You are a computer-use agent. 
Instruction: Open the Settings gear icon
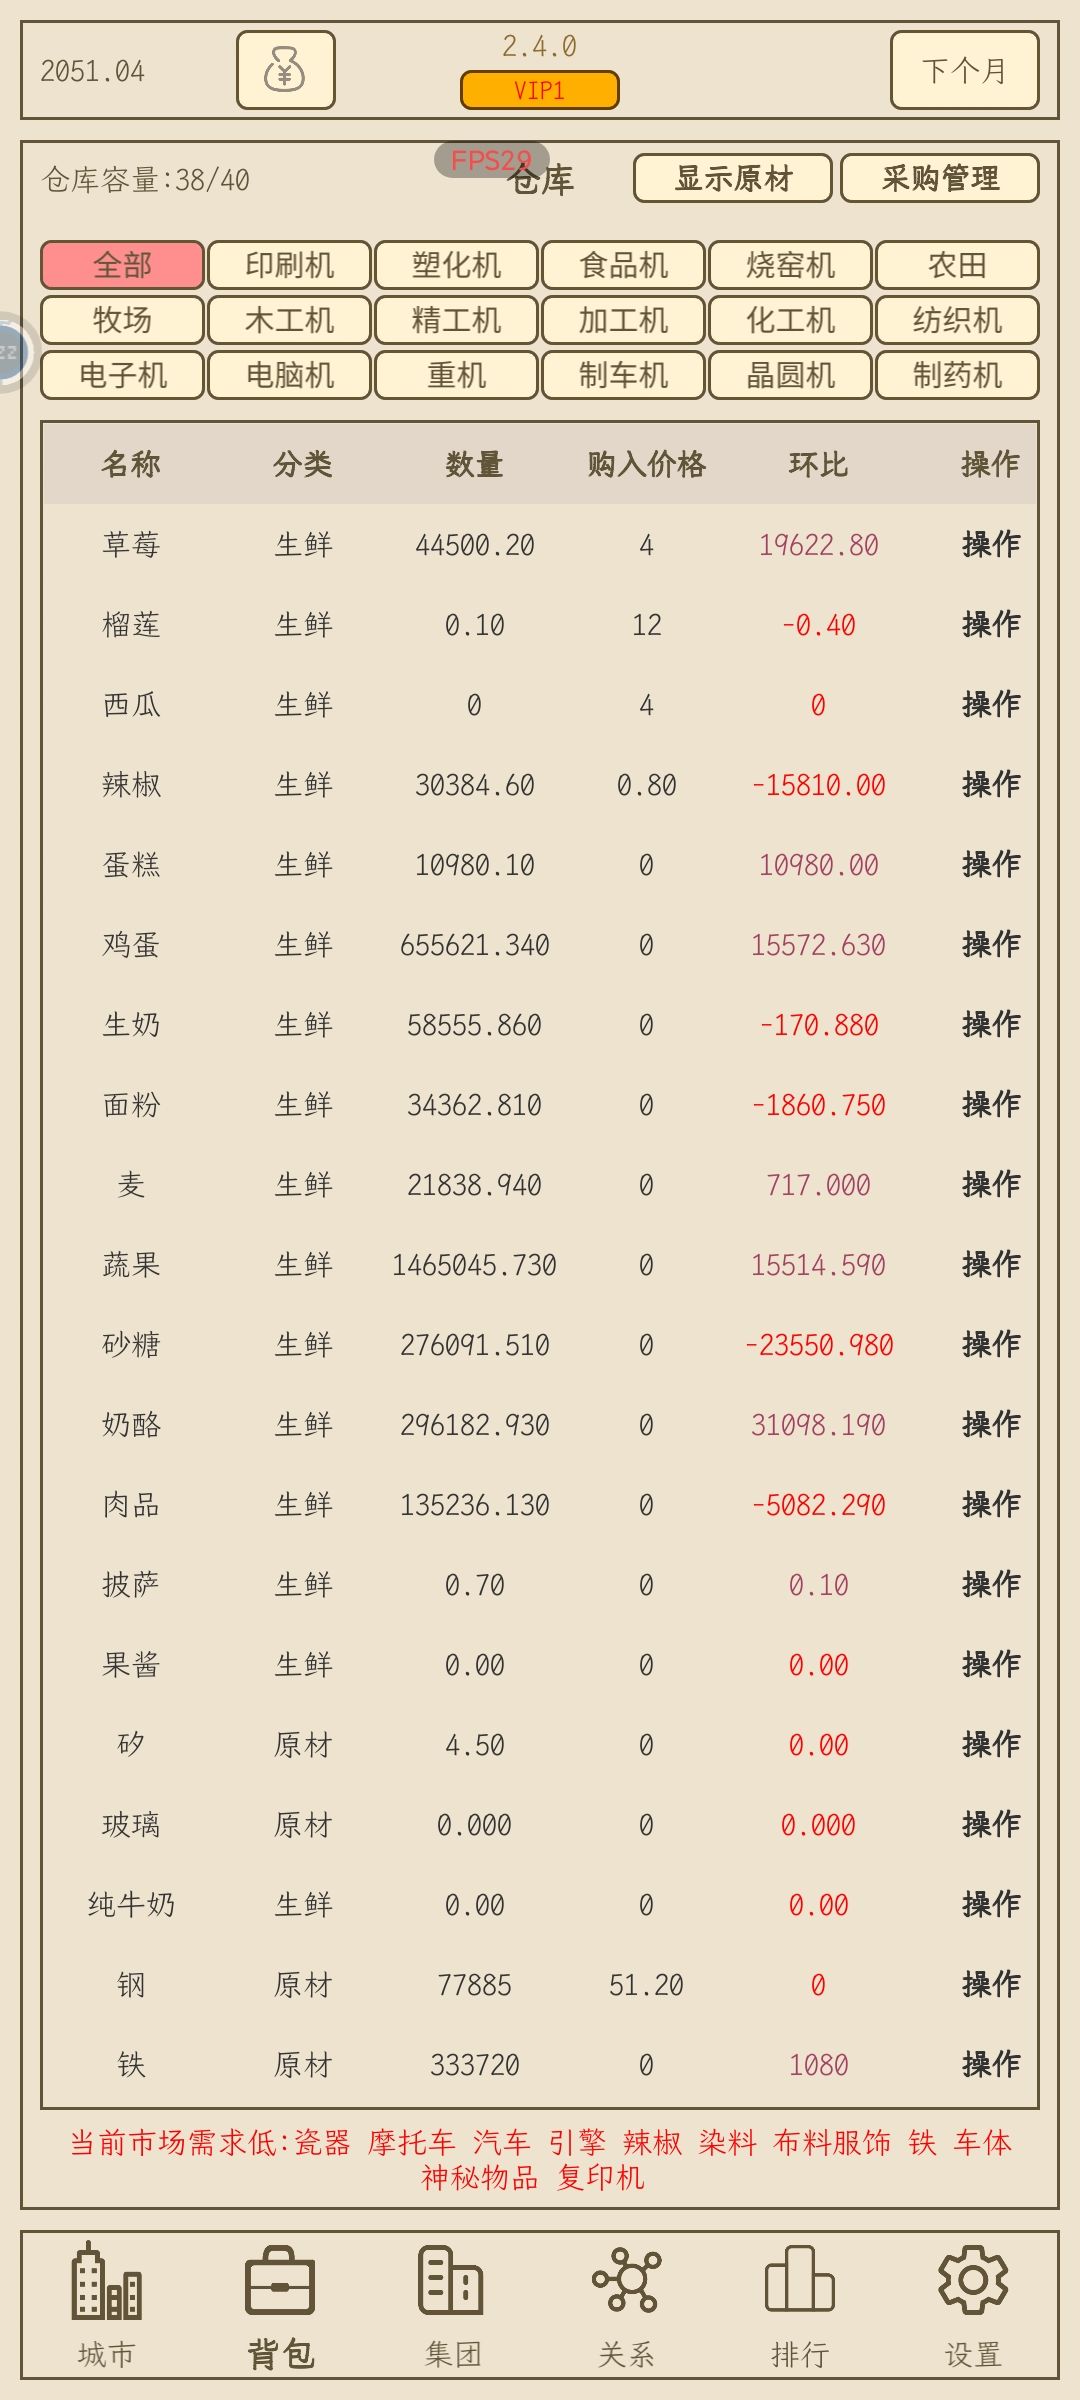click(x=972, y=2282)
